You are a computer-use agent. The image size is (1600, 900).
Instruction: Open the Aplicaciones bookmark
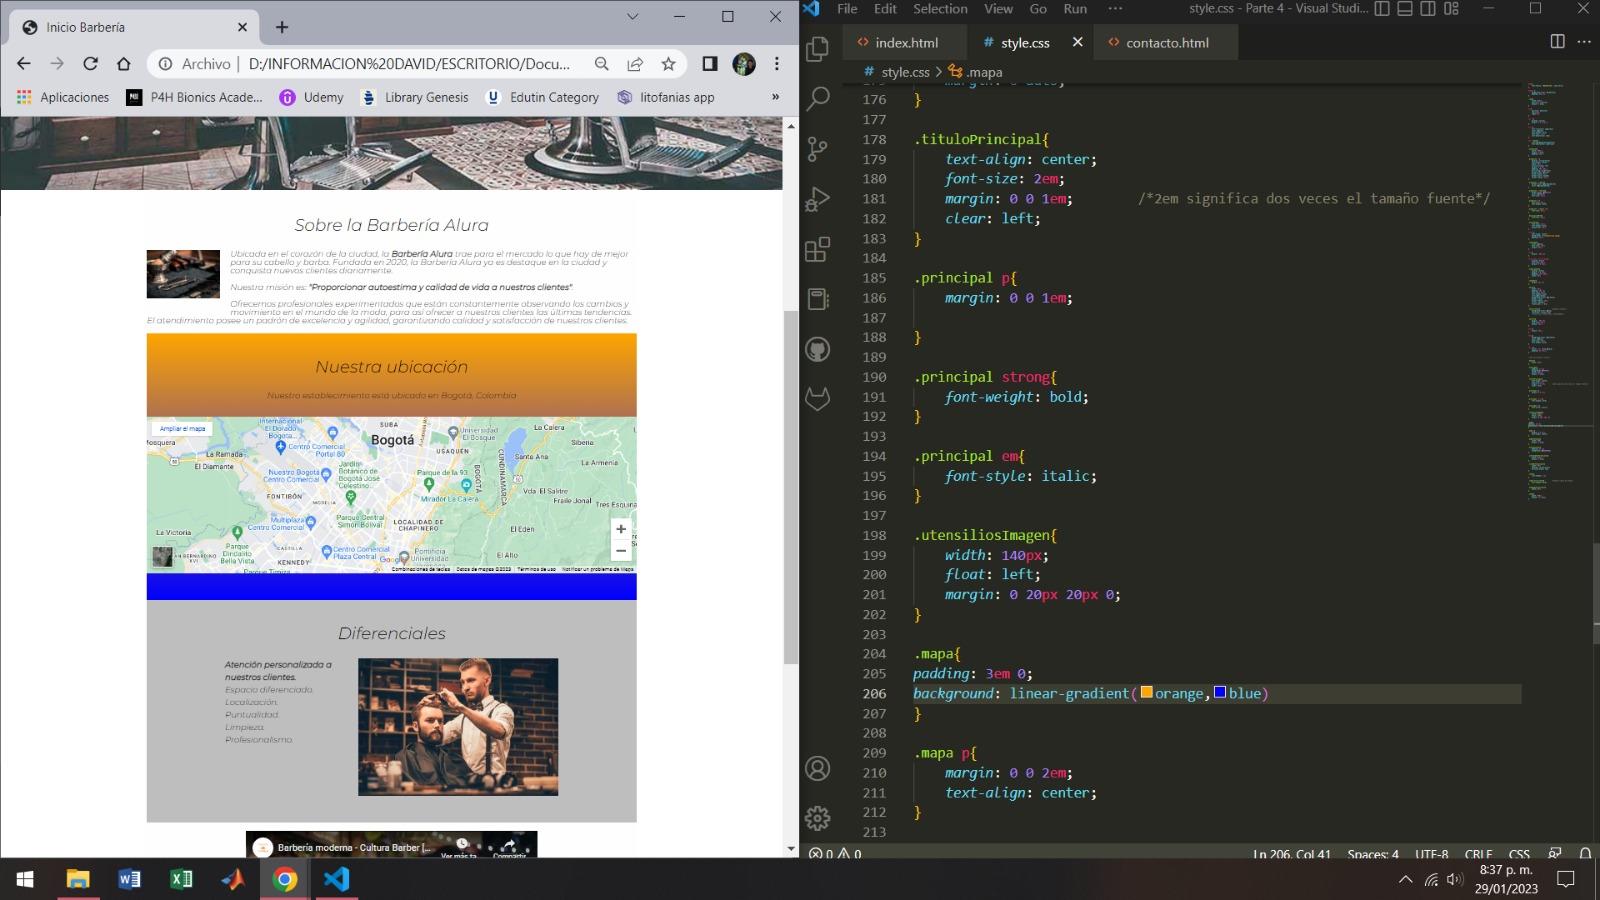pyautogui.click(x=63, y=97)
